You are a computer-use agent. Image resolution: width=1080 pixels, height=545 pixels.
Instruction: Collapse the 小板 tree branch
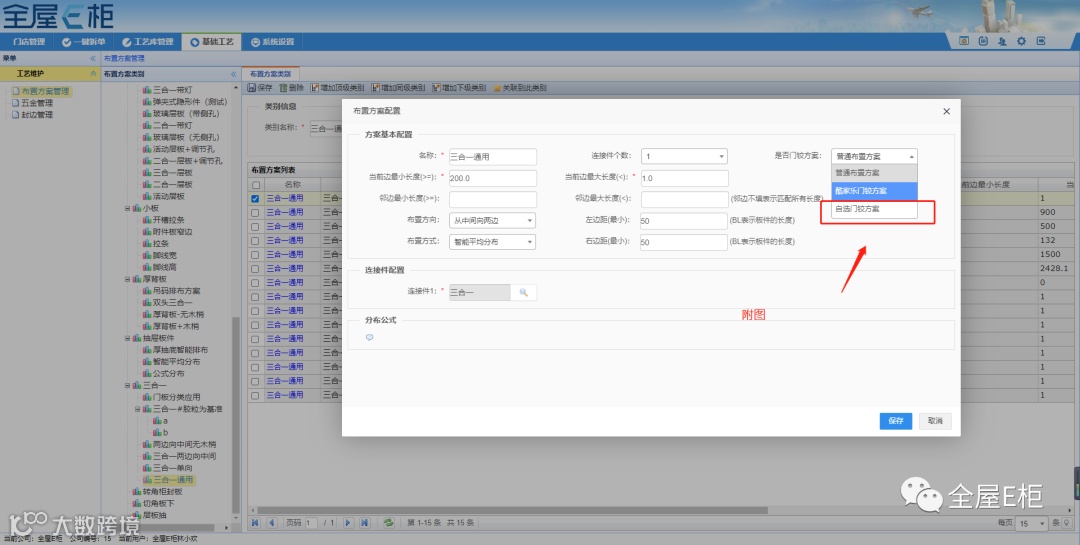[127, 208]
